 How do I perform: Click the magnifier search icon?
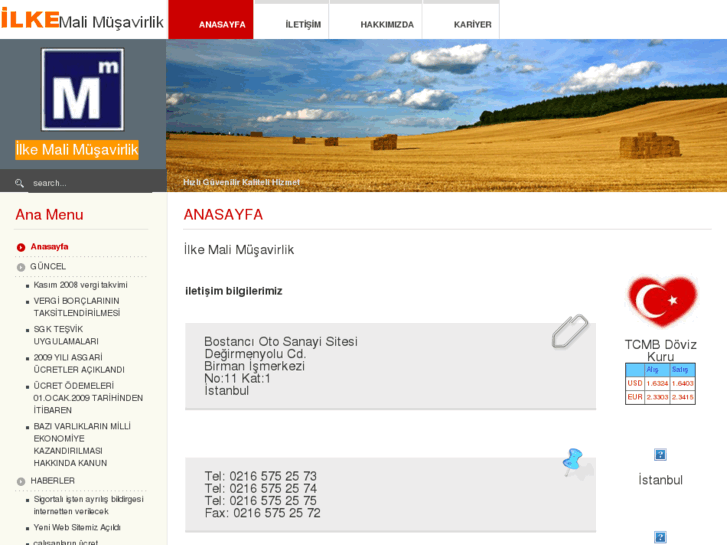coord(19,183)
